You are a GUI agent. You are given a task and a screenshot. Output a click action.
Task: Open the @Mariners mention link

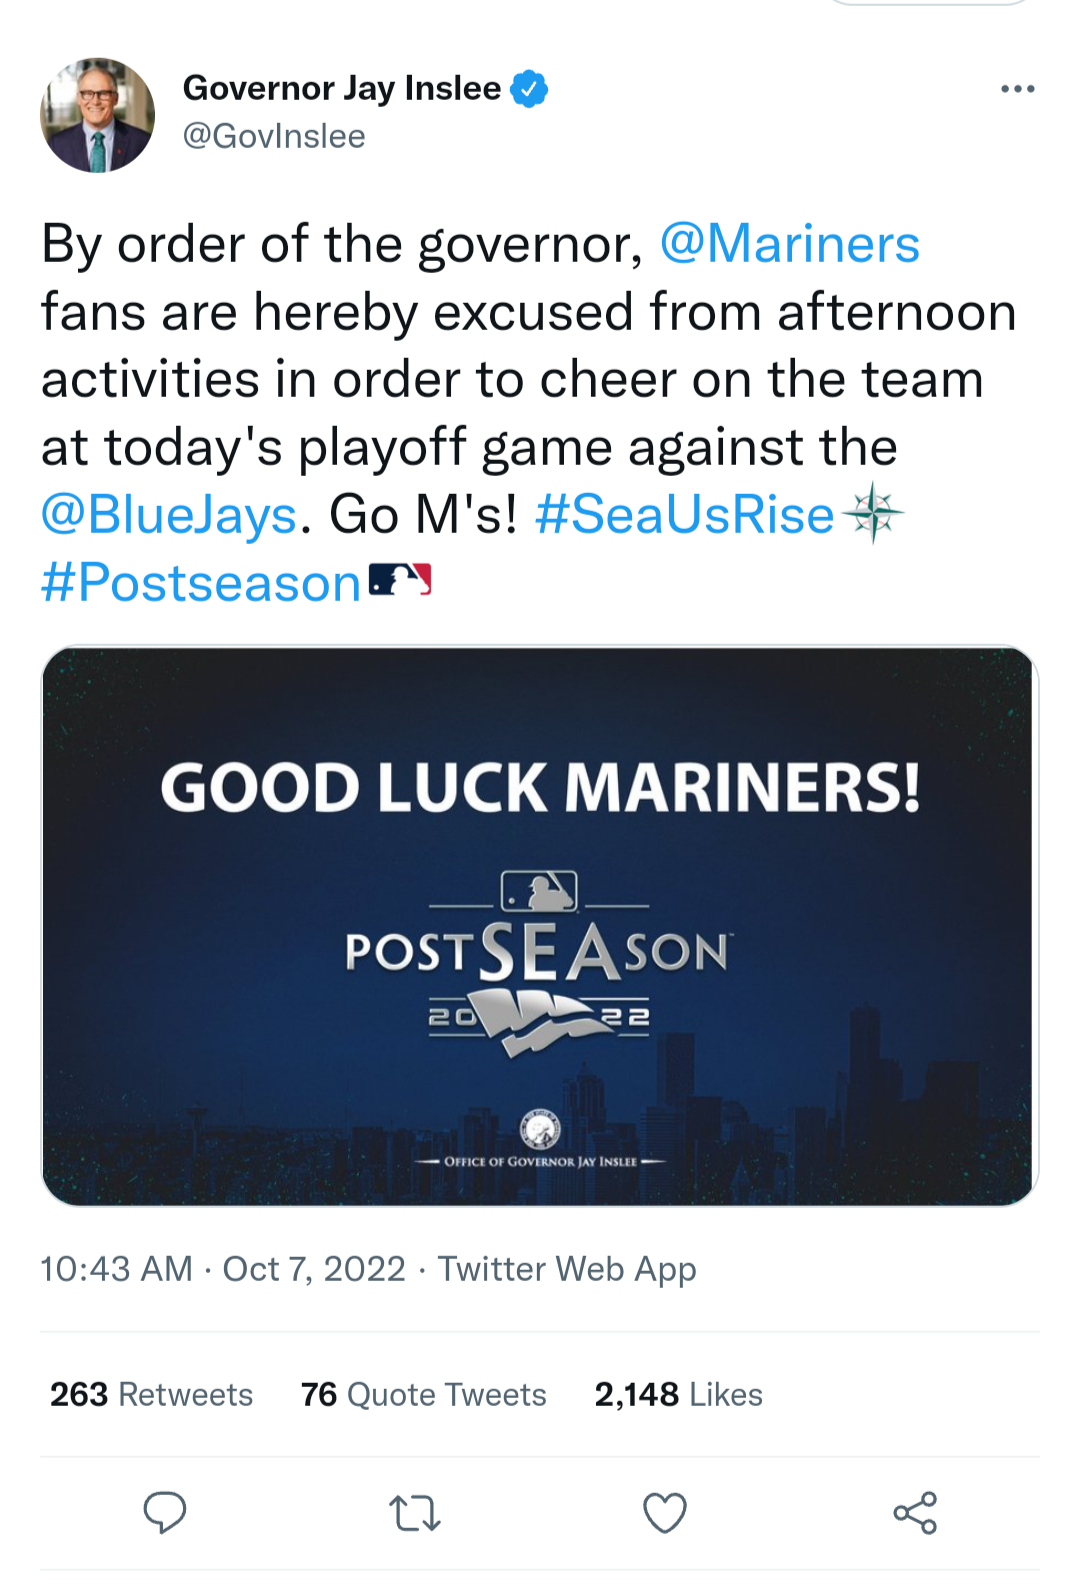point(789,244)
